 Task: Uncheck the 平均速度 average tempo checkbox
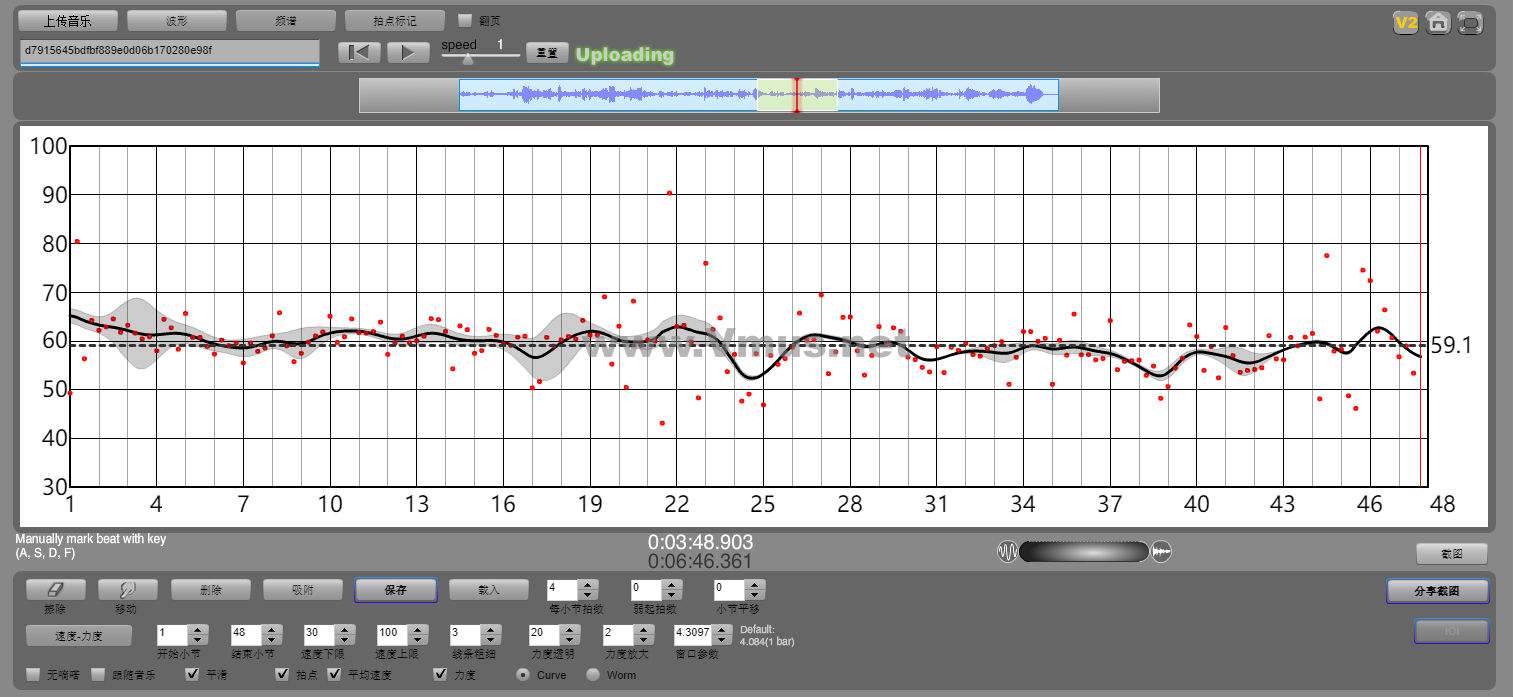pos(334,675)
